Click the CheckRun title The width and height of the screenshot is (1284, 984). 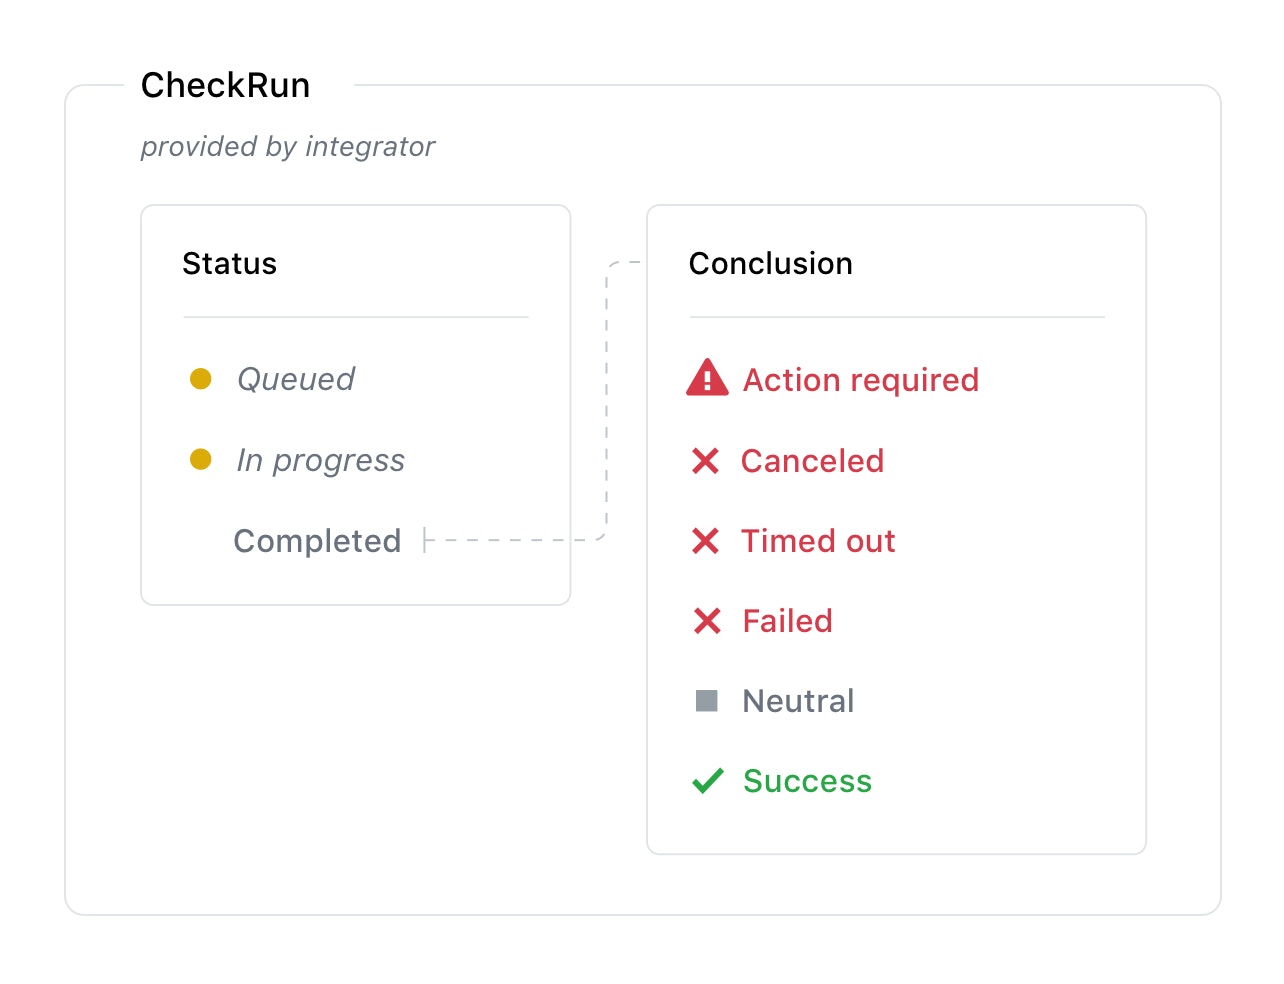click(x=225, y=86)
